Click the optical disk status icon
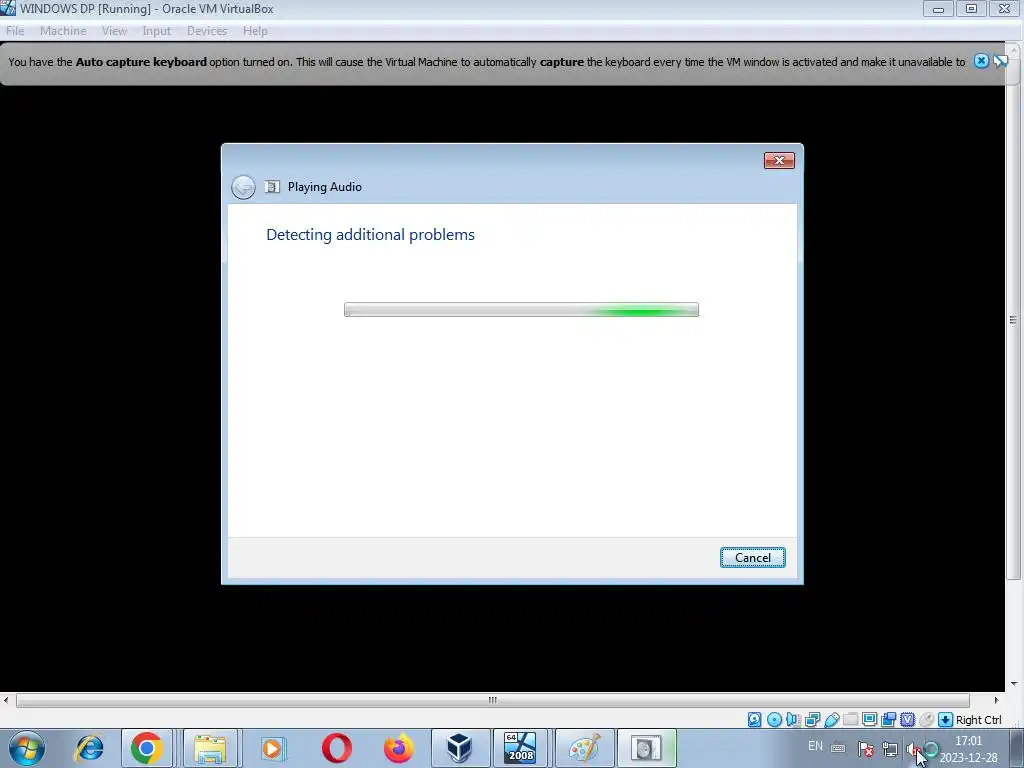The image size is (1024, 768). click(774, 720)
